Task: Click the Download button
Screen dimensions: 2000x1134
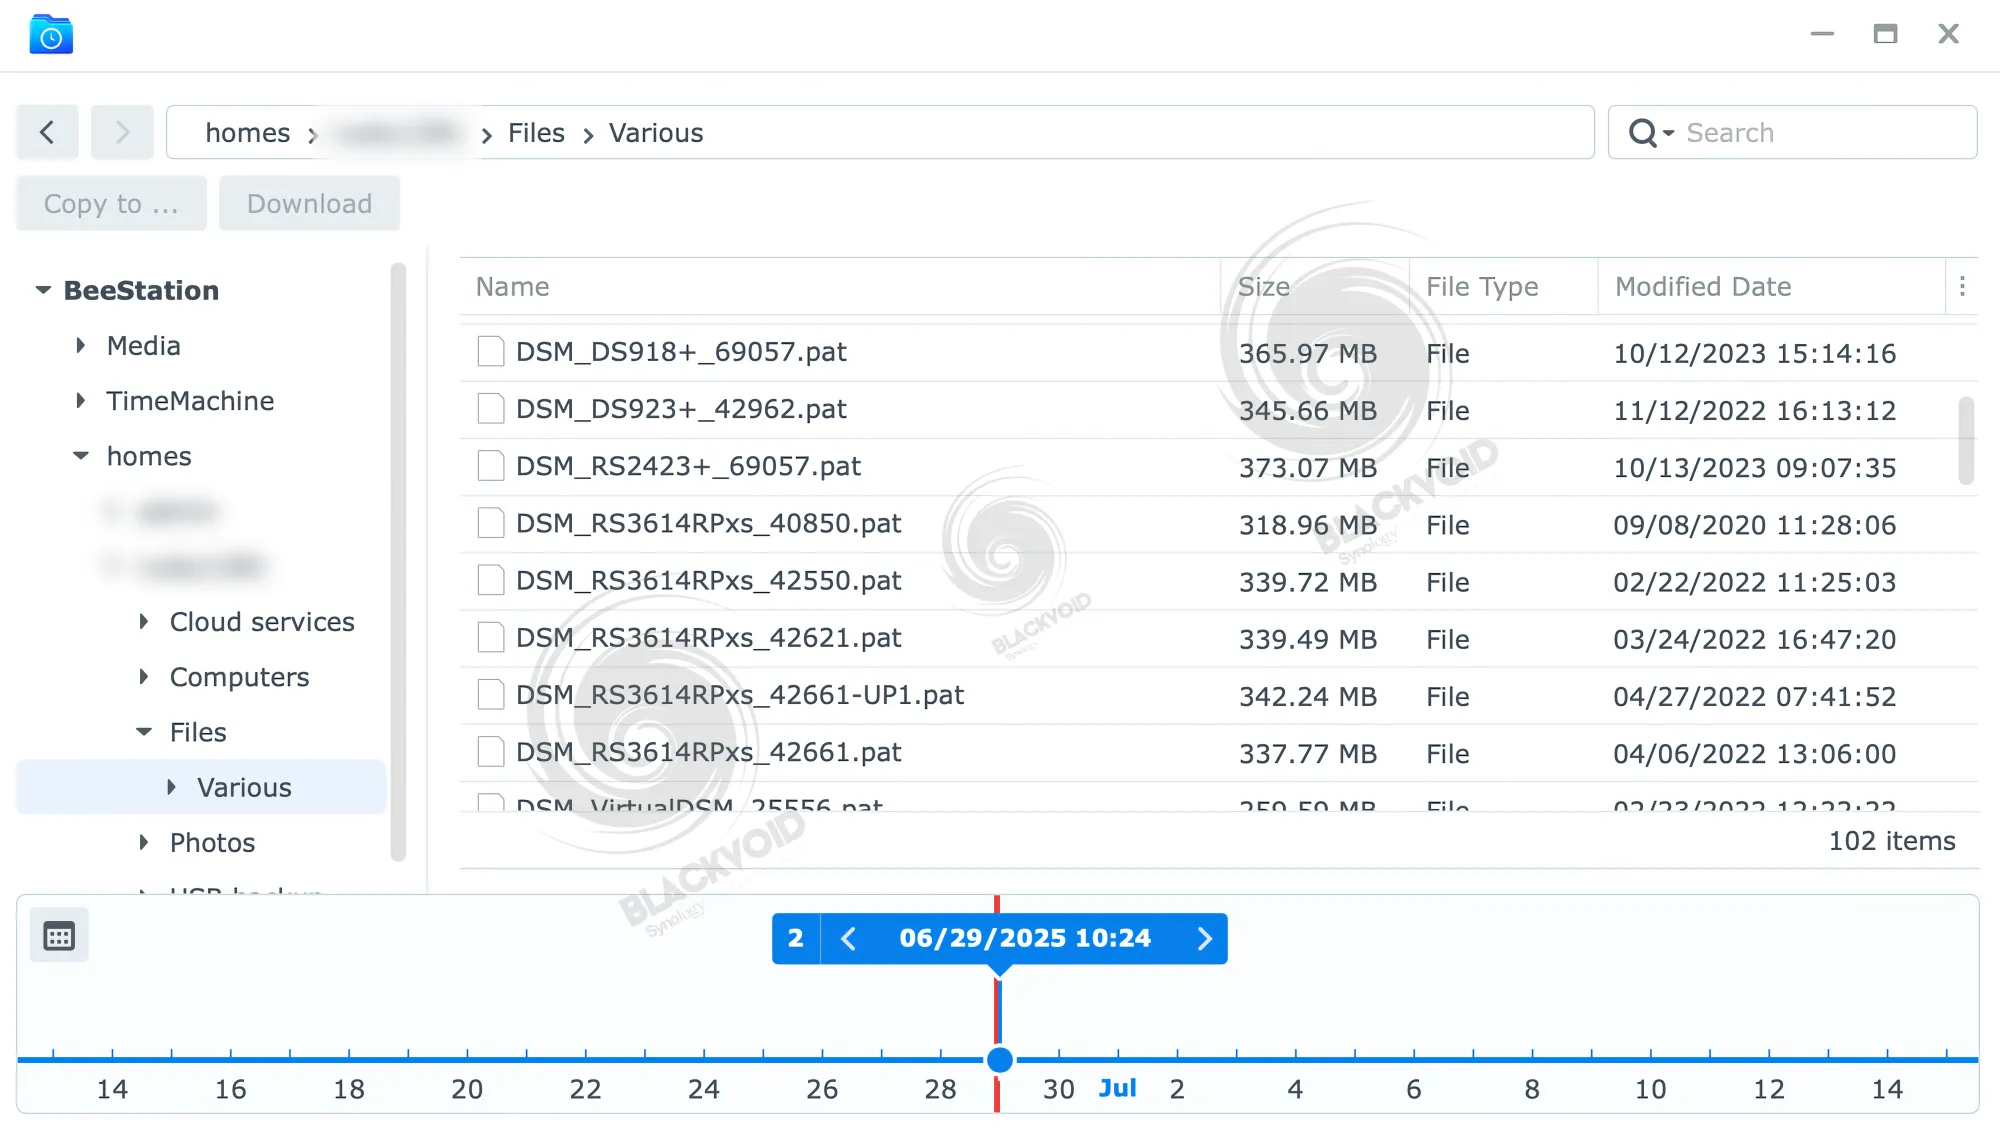Action: click(x=309, y=204)
